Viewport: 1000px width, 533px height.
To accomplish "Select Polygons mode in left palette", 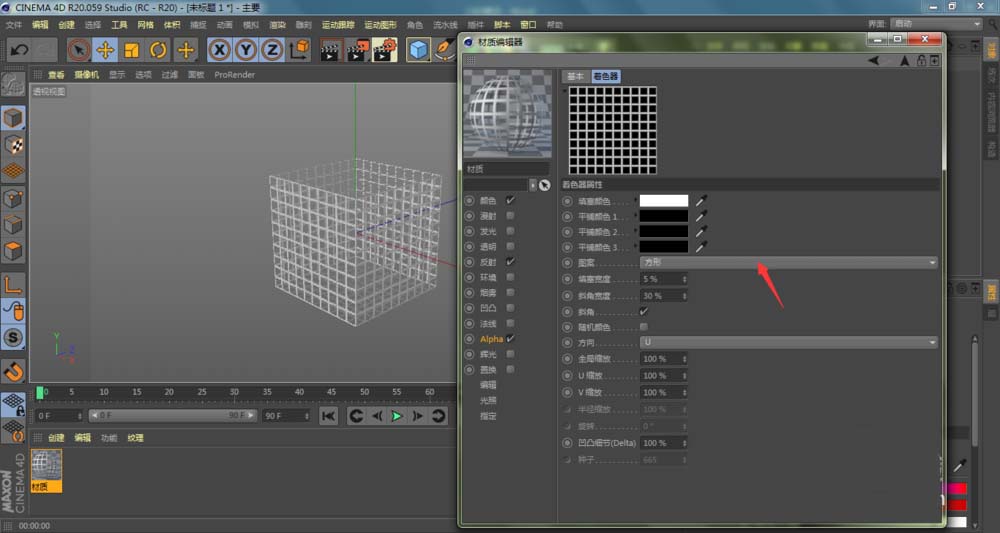I will [x=13, y=251].
